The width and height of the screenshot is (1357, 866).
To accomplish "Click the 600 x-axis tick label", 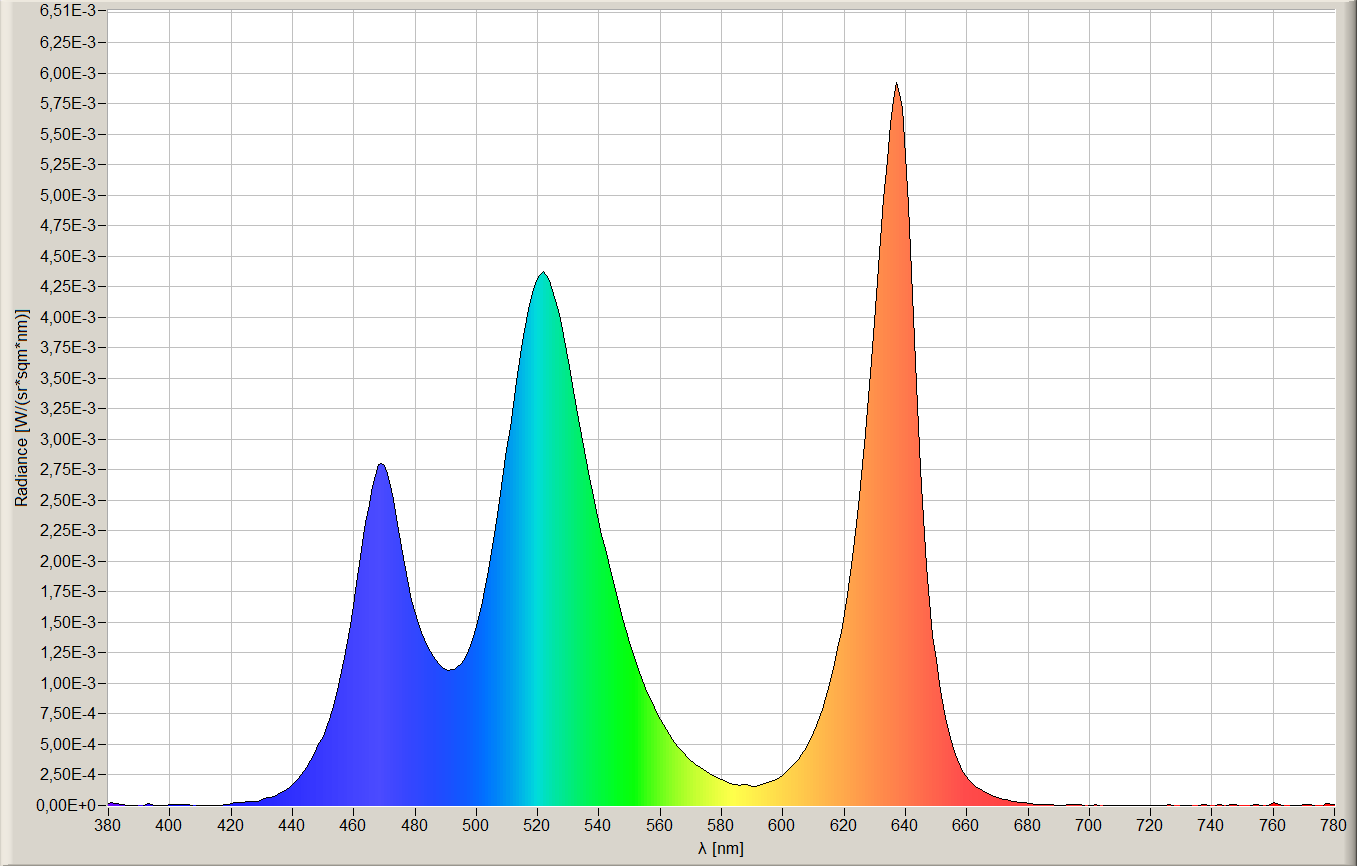I will coord(782,825).
